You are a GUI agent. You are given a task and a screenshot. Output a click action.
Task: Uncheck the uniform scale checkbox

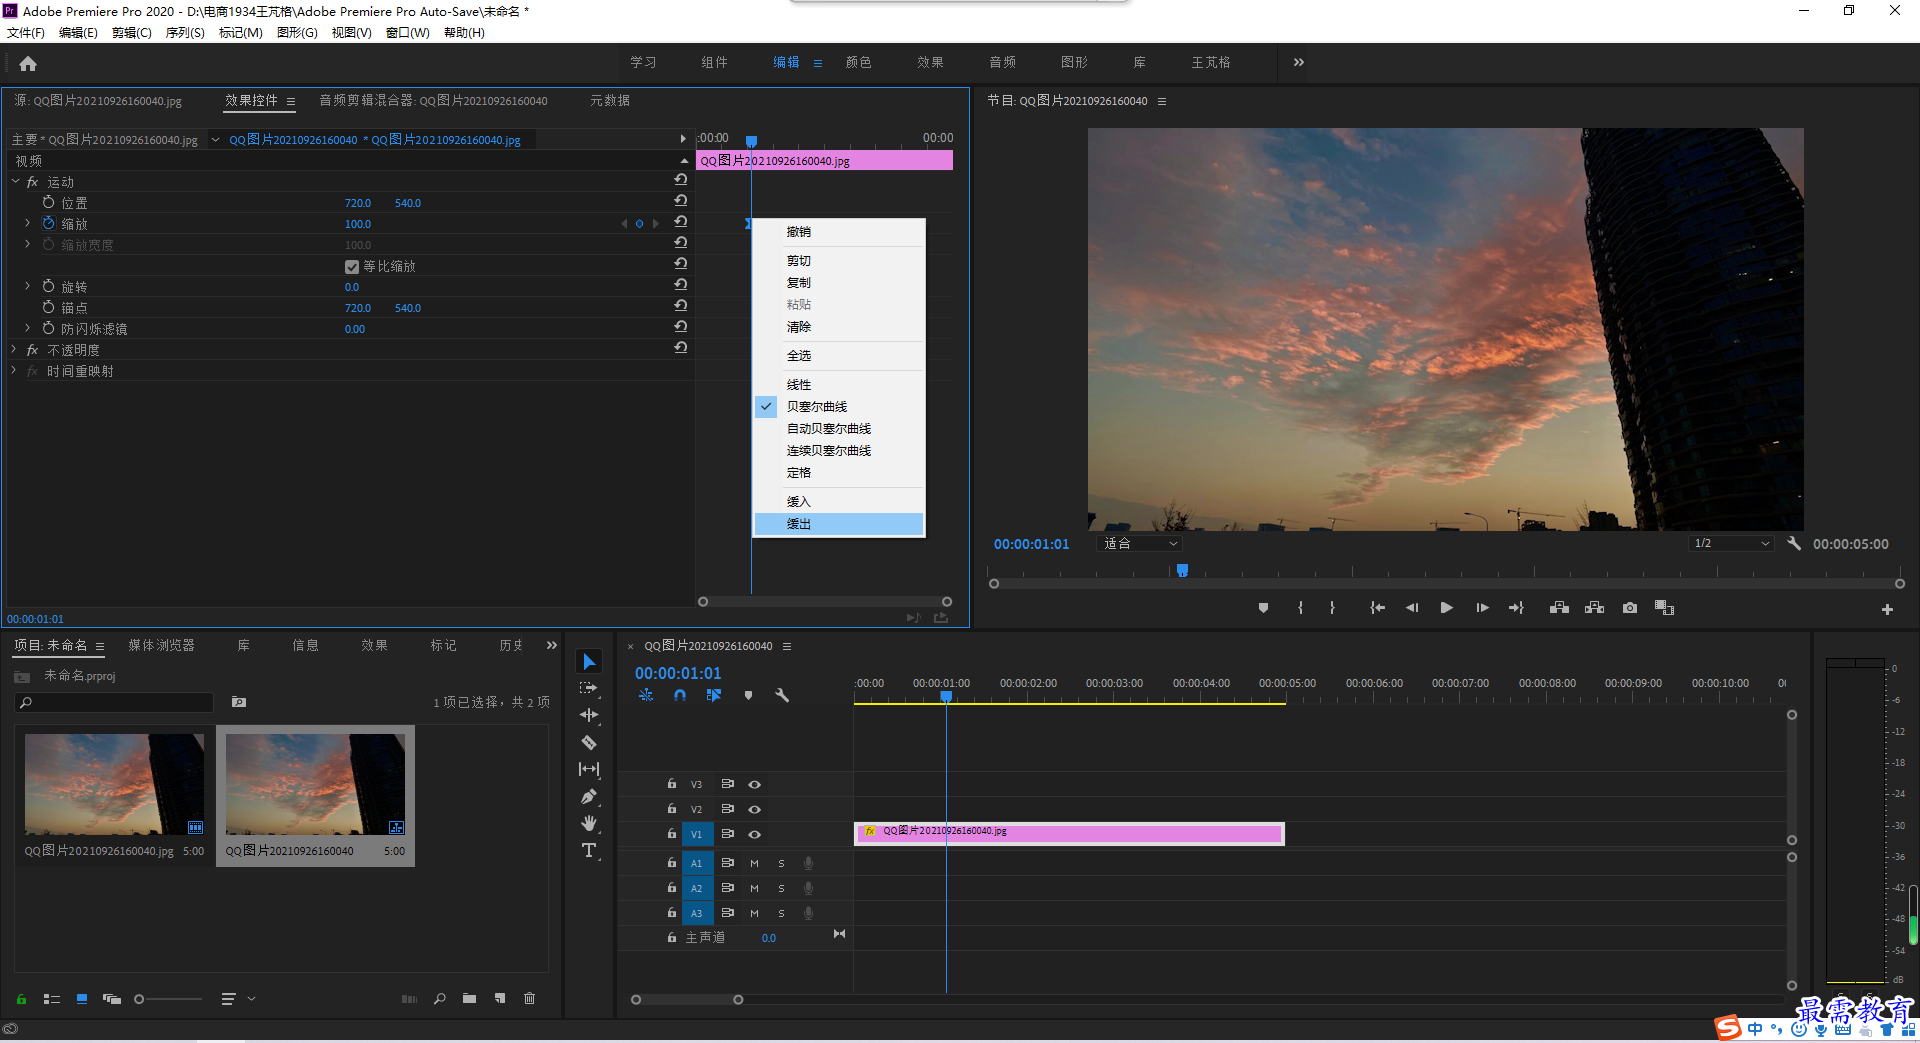[352, 267]
